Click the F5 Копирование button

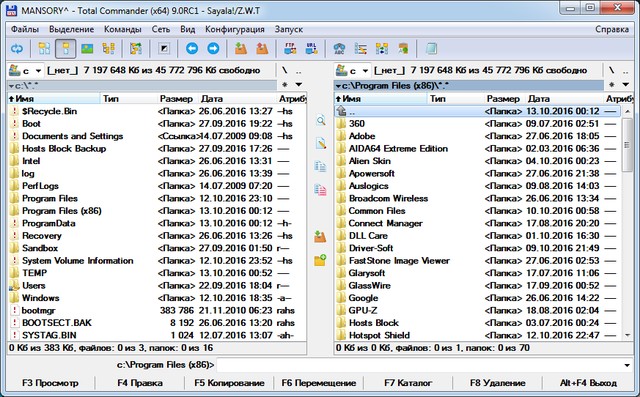click(x=229, y=383)
